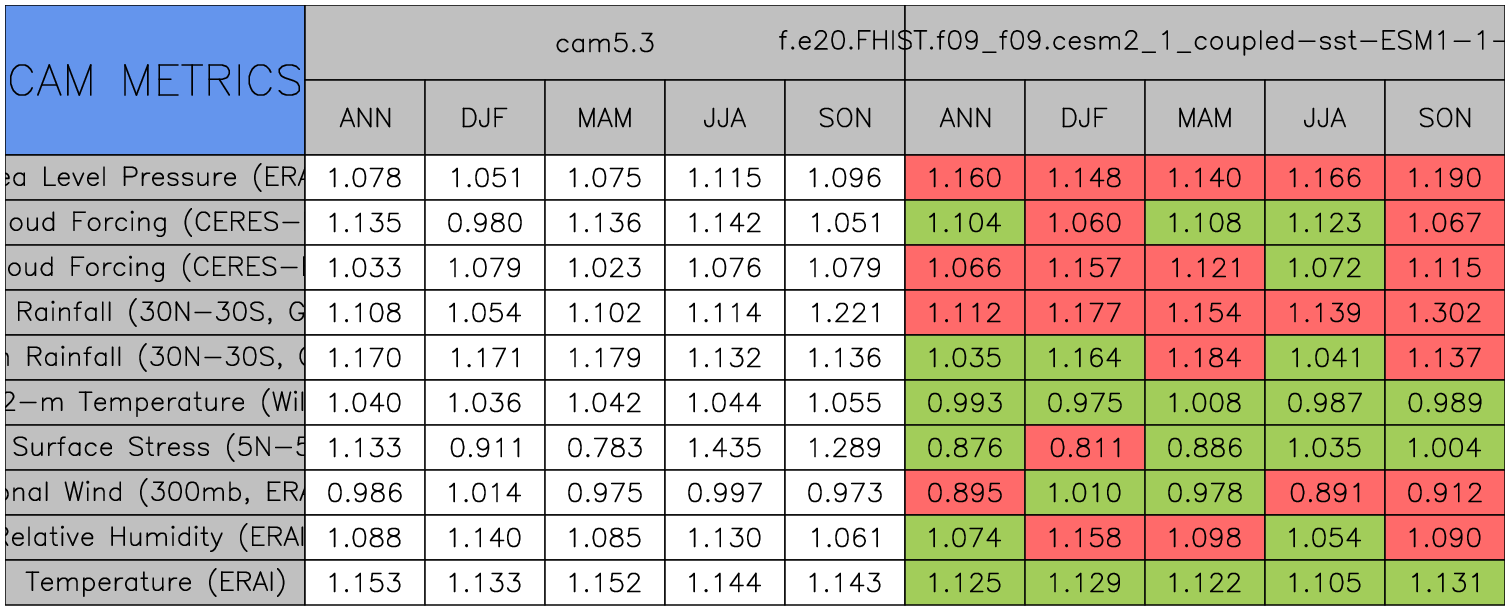Click the green cell with value 0.975
Image resolution: width=1510 pixels, height=611 pixels.
[x=1085, y=403]
